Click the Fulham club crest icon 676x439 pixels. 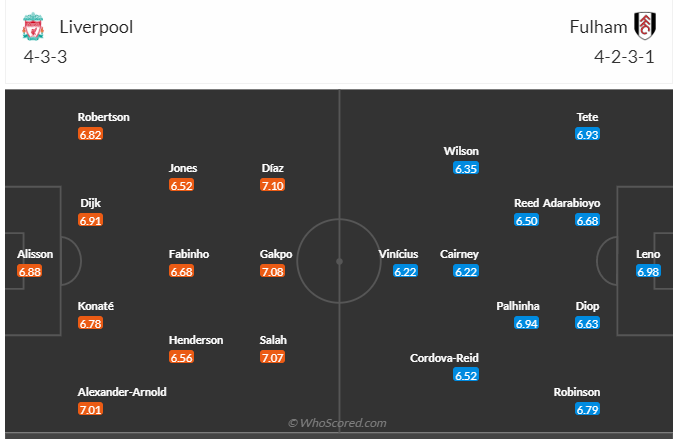[x=644, y=26]
